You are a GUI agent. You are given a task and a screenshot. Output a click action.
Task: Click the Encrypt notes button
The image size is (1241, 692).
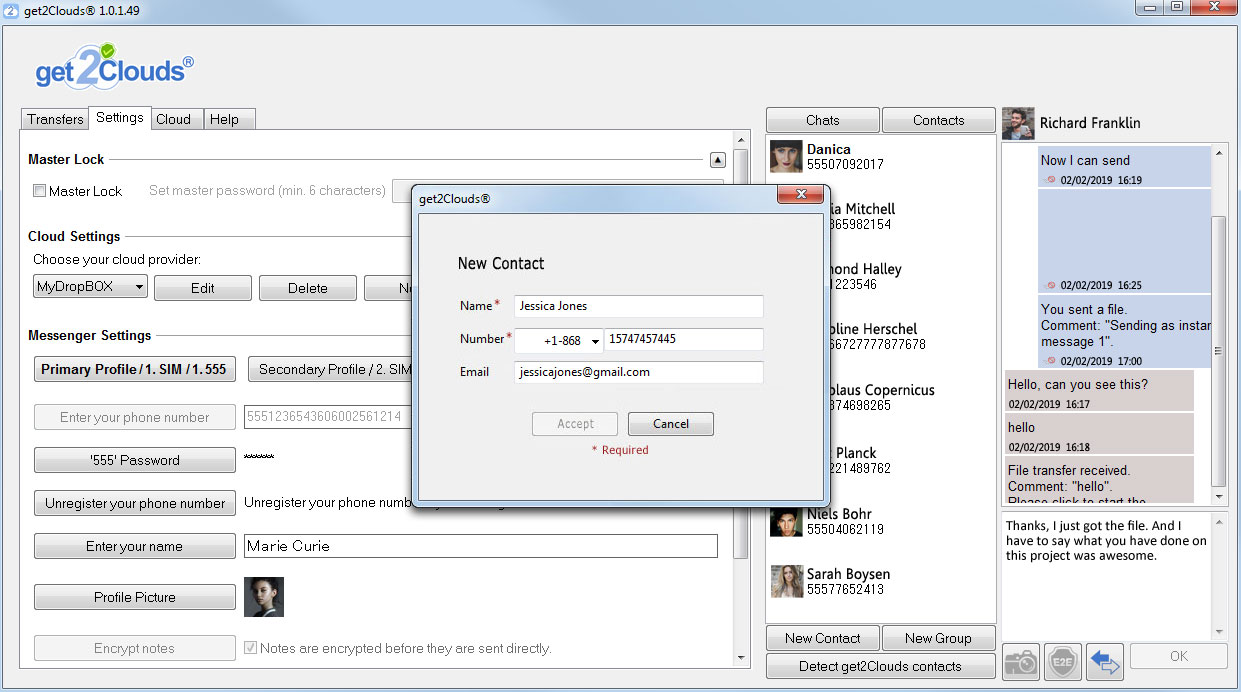(x=135, y=648)
